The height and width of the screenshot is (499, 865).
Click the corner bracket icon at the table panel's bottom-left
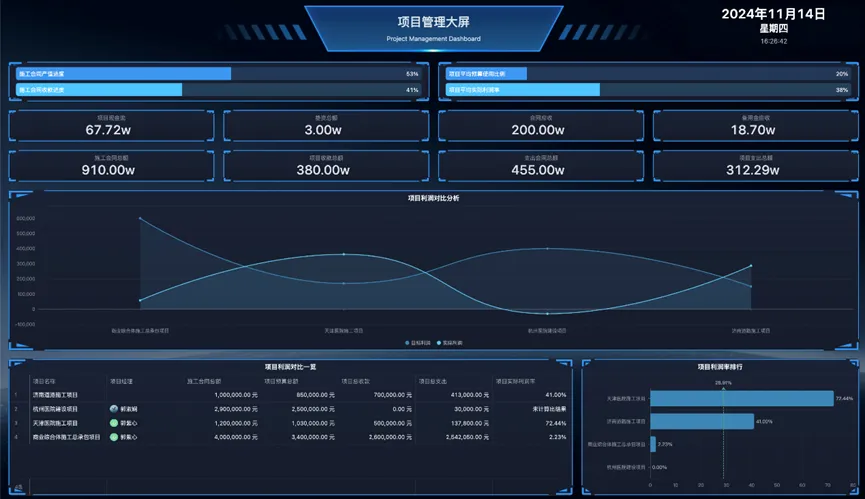[18, 488]
